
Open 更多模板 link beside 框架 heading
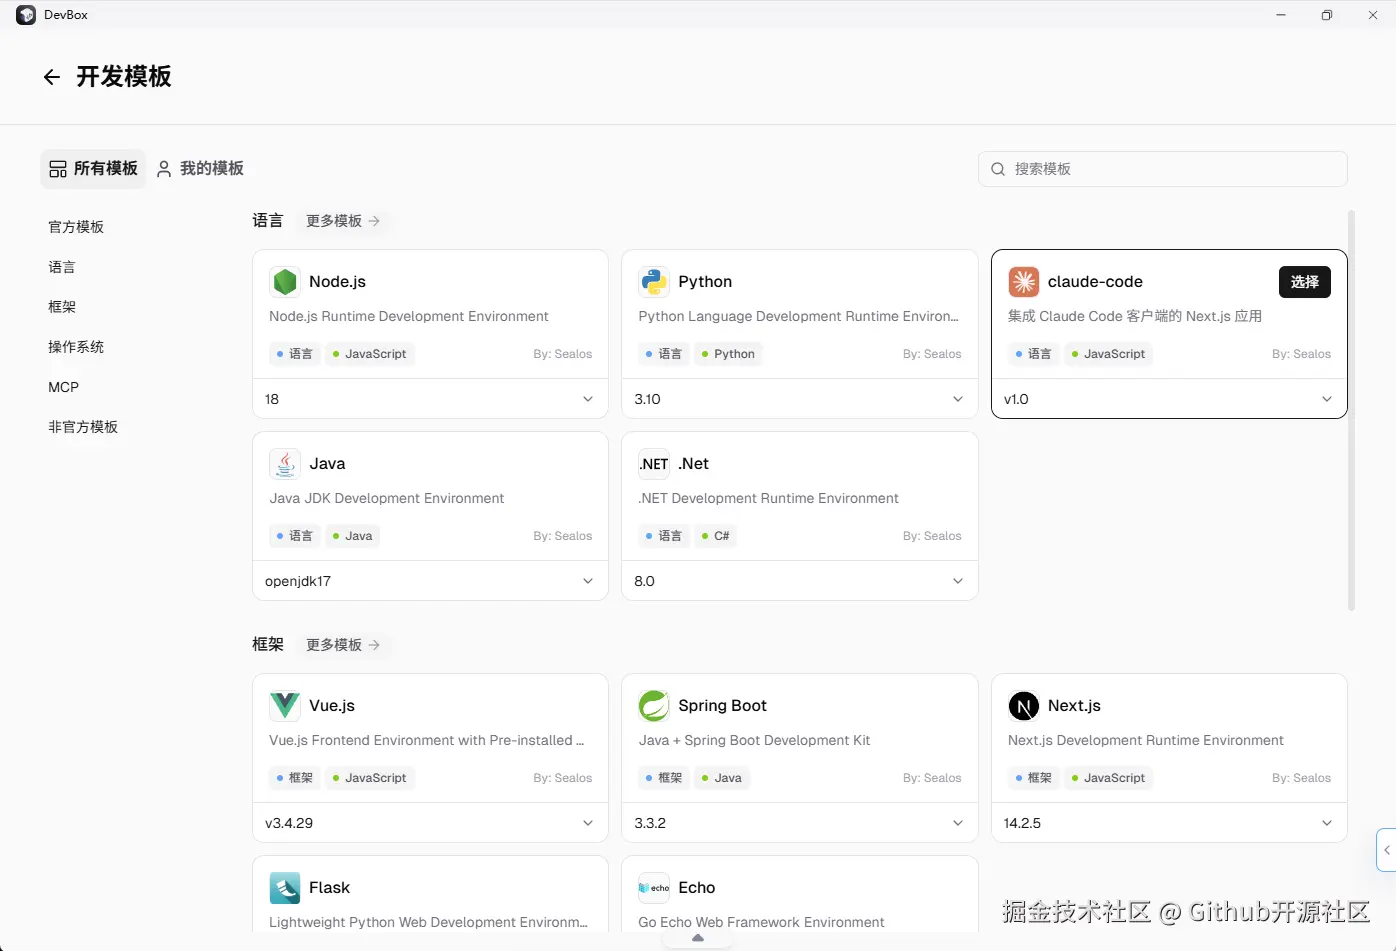343,645
